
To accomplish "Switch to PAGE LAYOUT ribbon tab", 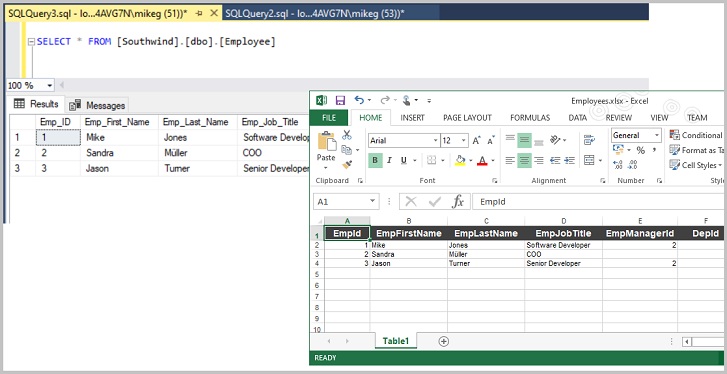I will [467, 118].
